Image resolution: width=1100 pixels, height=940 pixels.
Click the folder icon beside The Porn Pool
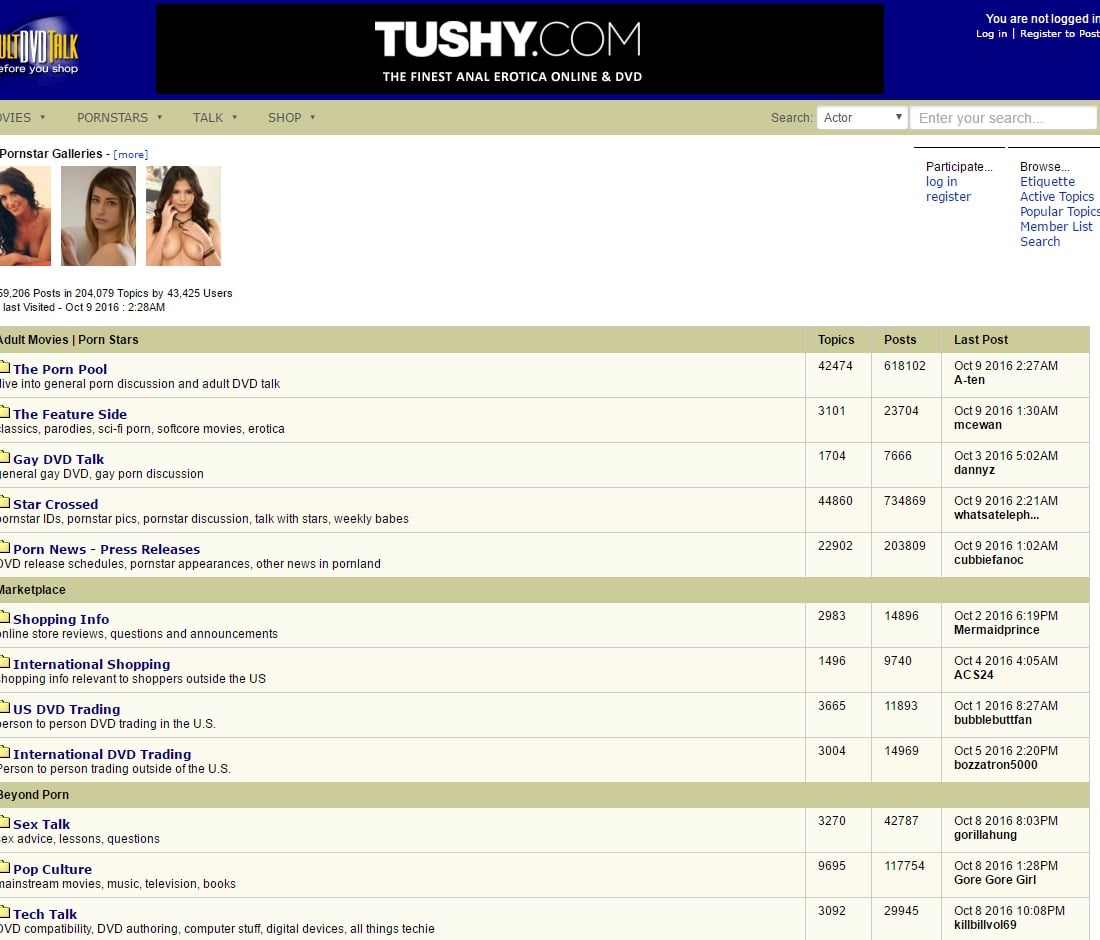tap(4, 367)
